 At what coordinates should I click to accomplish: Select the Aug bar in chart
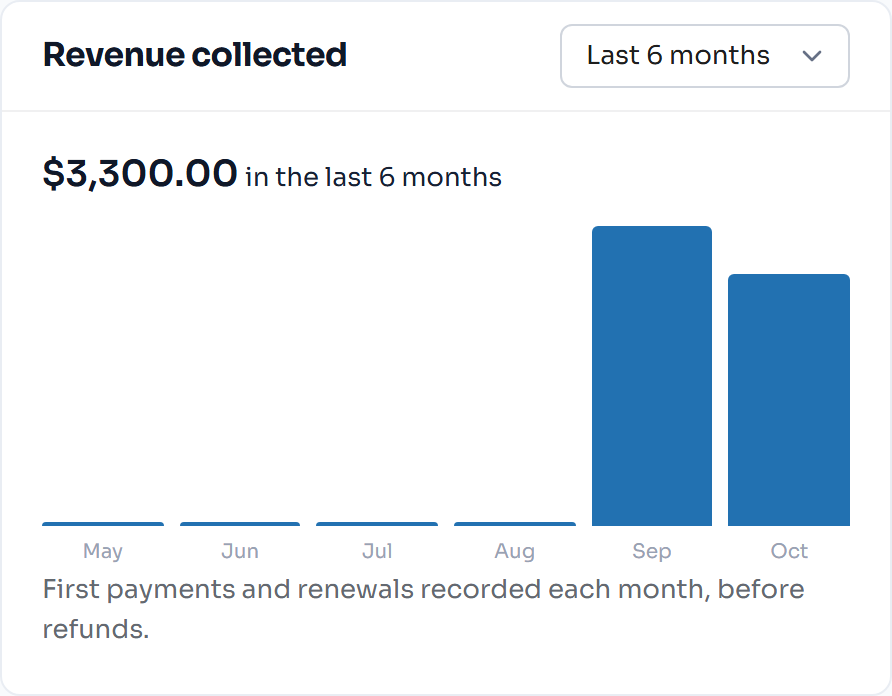515,524
